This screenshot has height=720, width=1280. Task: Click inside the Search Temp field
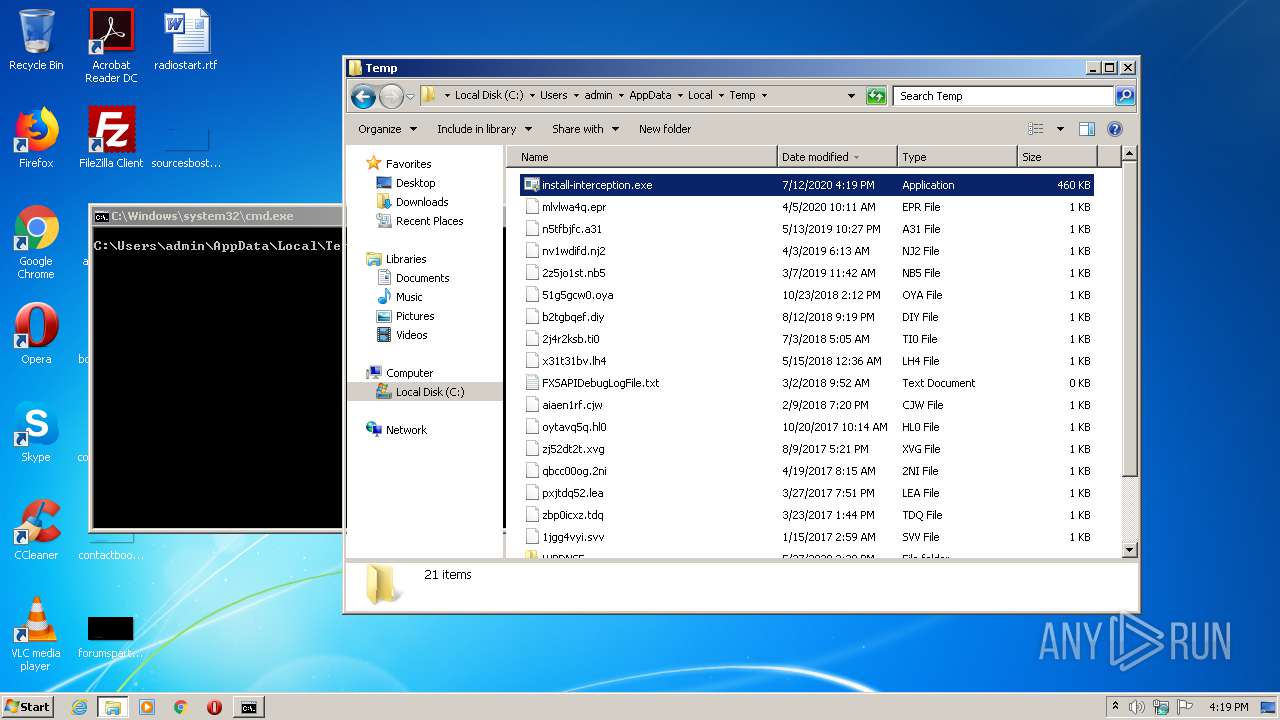1002,96
